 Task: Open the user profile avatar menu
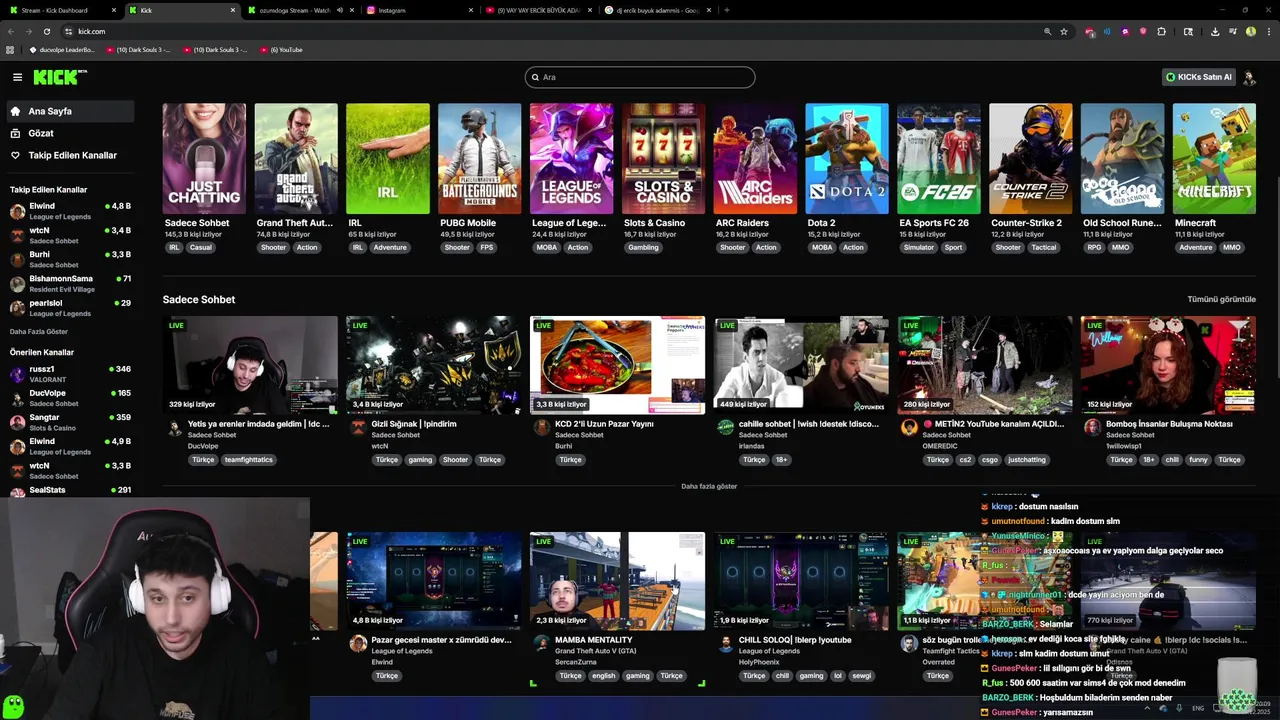pos(1249,77)
